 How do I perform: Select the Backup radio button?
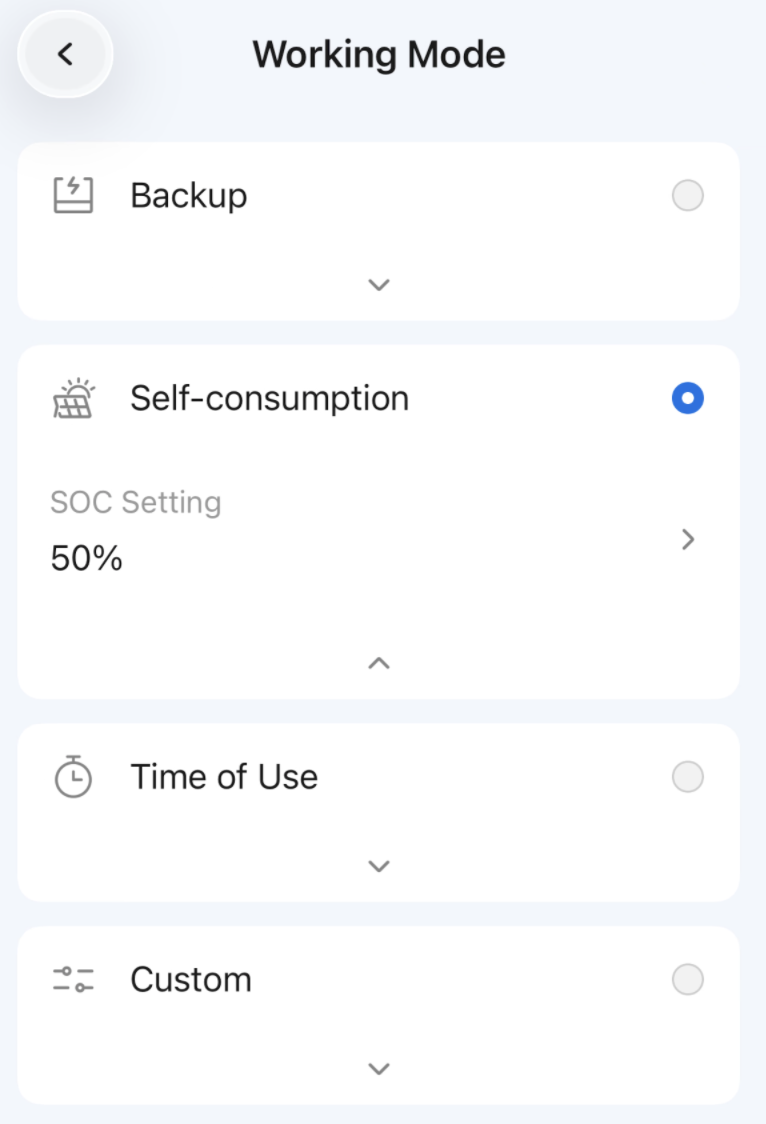688,196
